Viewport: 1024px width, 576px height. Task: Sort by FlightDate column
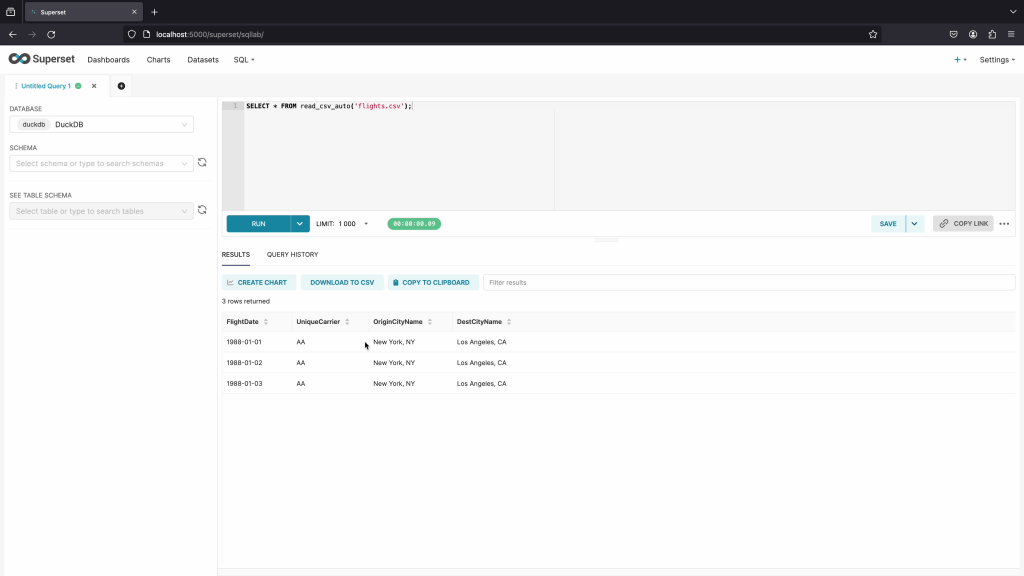click(265, 322)
